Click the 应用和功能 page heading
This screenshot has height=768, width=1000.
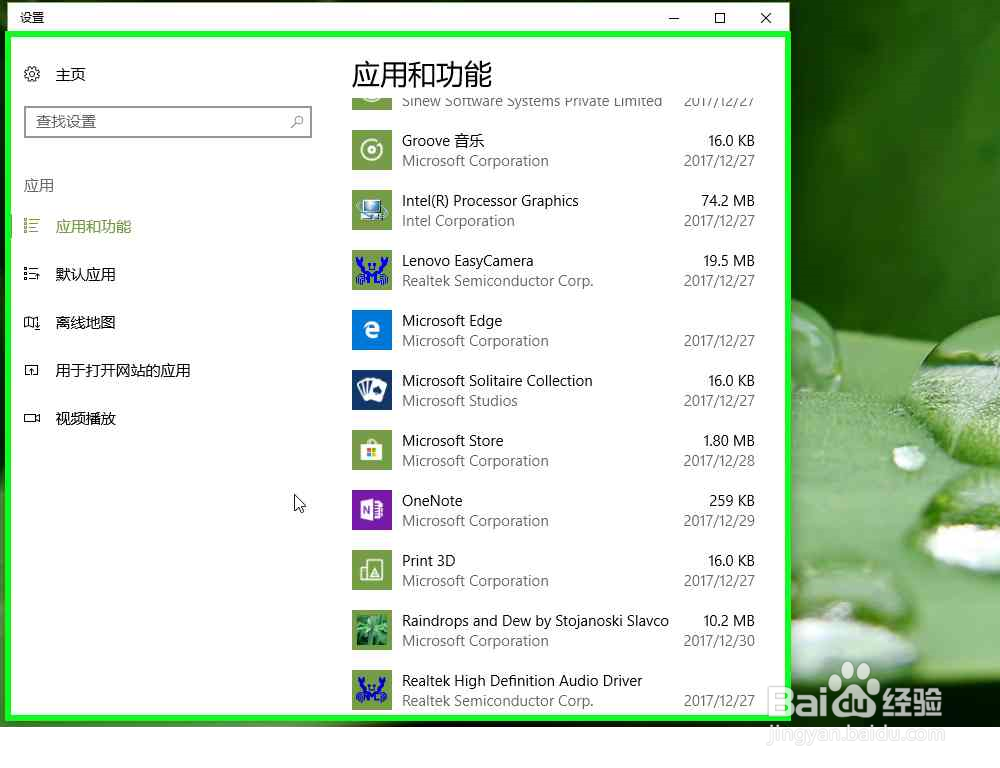pos(422,75)
